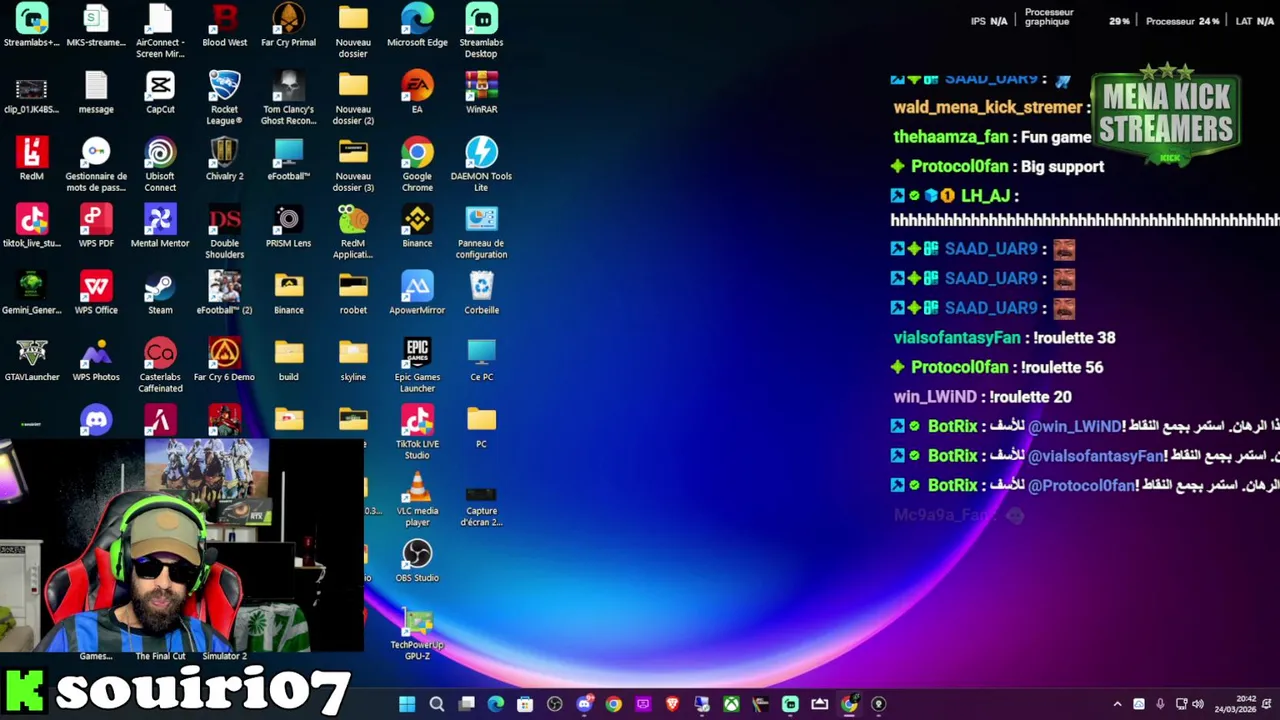Launch OBS Studio from desktop
This screenshot has width=1280, height=720.
click(417, 562)
